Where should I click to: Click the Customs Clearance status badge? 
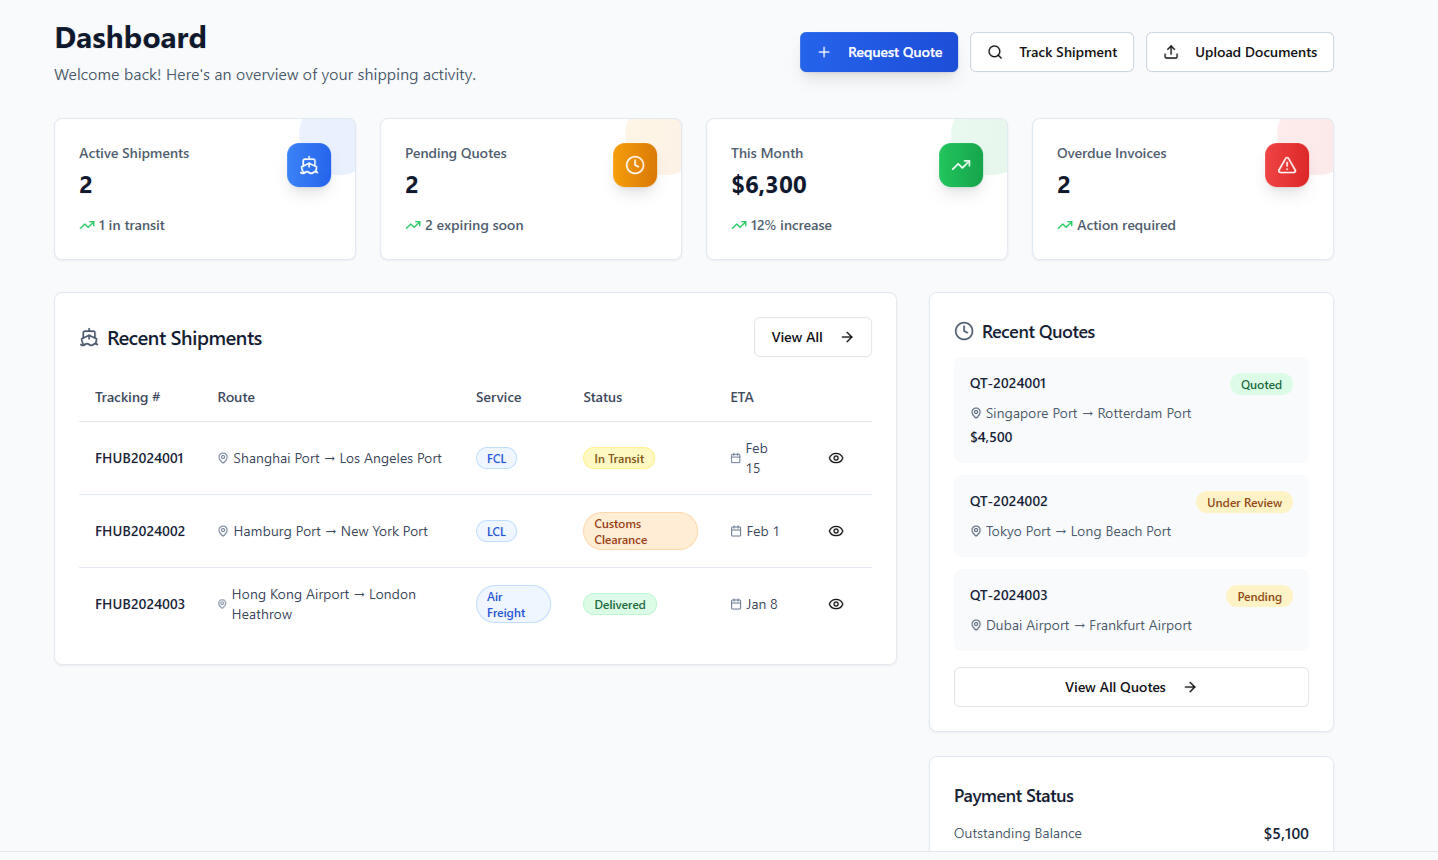(639, 531)
